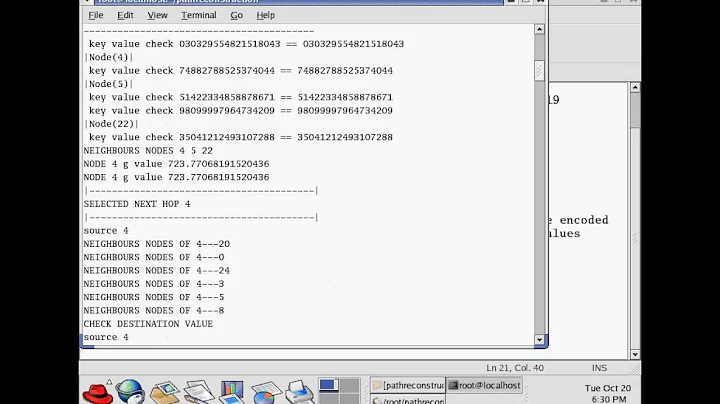Open the View menu in terminal
This screenshot has height=404, width=720.
pyautogui.click(x=157, y=15)
